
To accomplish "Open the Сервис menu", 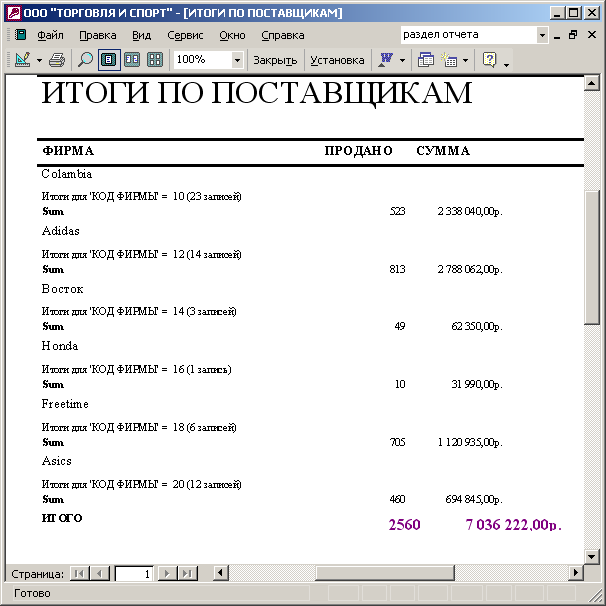I will click(x=185, y=35).
